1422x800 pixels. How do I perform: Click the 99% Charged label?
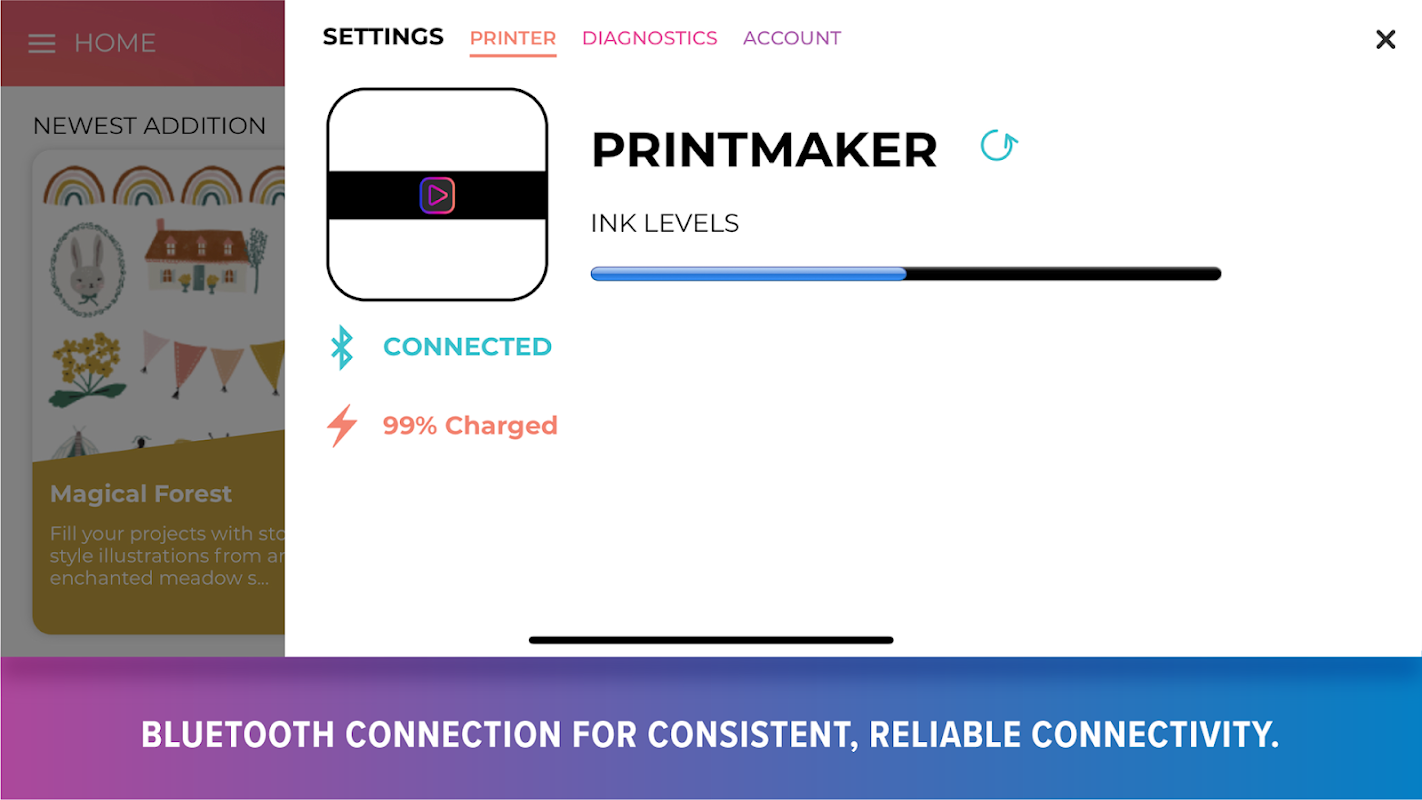tap(470, 426)
